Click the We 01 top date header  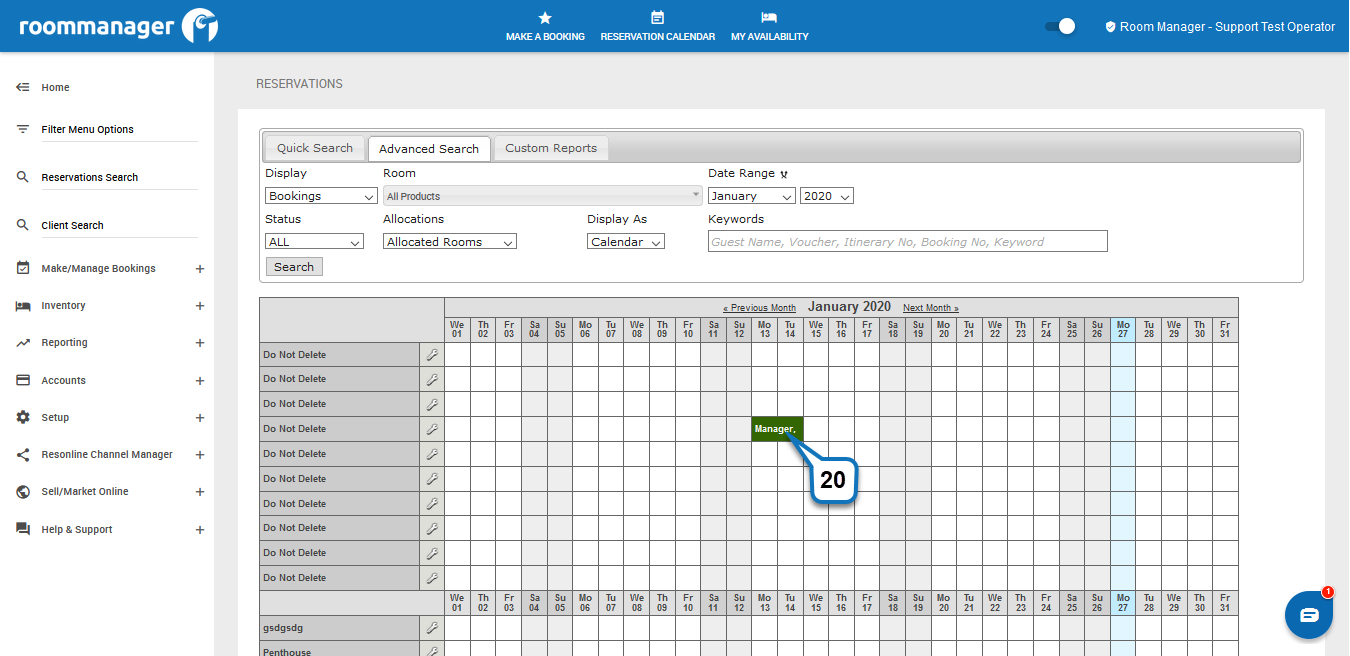pos(457,330)
